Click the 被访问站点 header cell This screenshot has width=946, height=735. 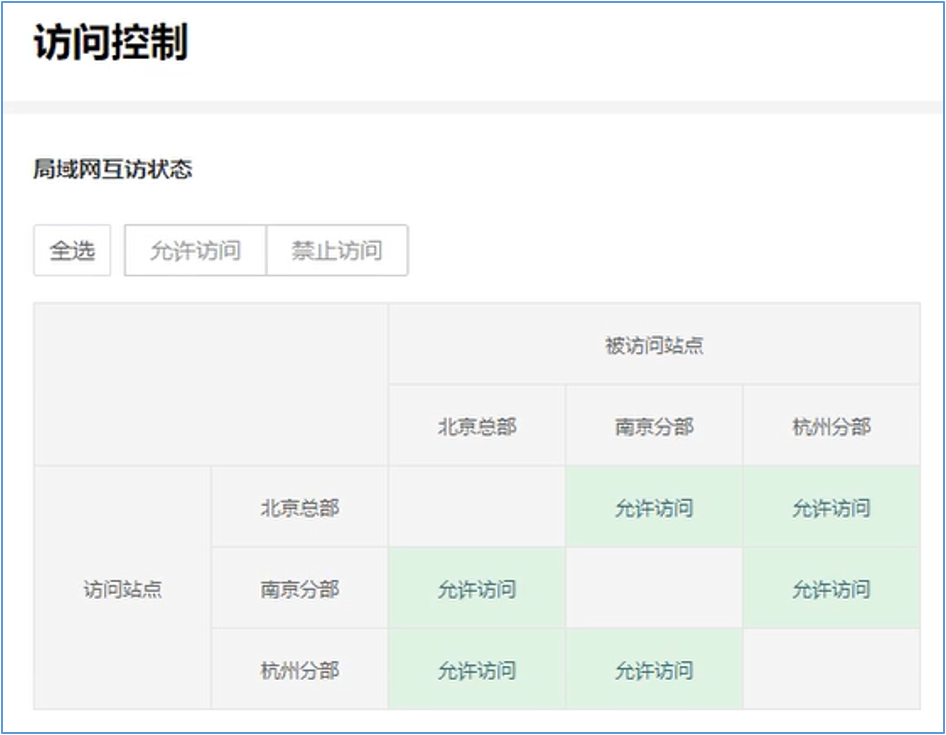654,346
